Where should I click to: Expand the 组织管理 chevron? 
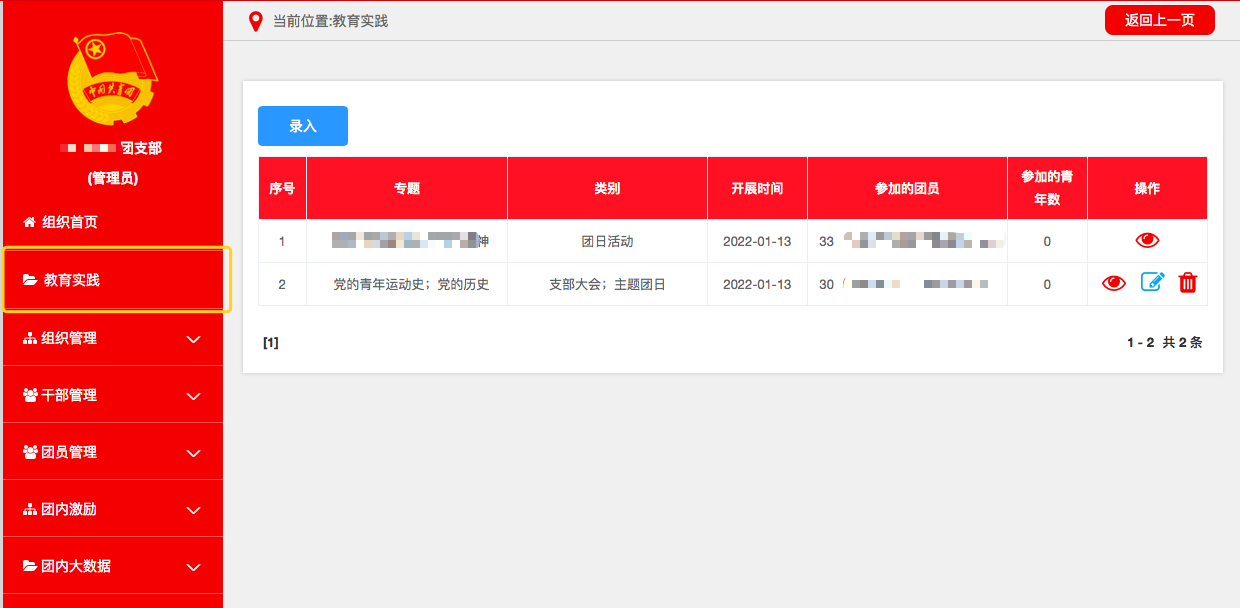pos(194,339)
